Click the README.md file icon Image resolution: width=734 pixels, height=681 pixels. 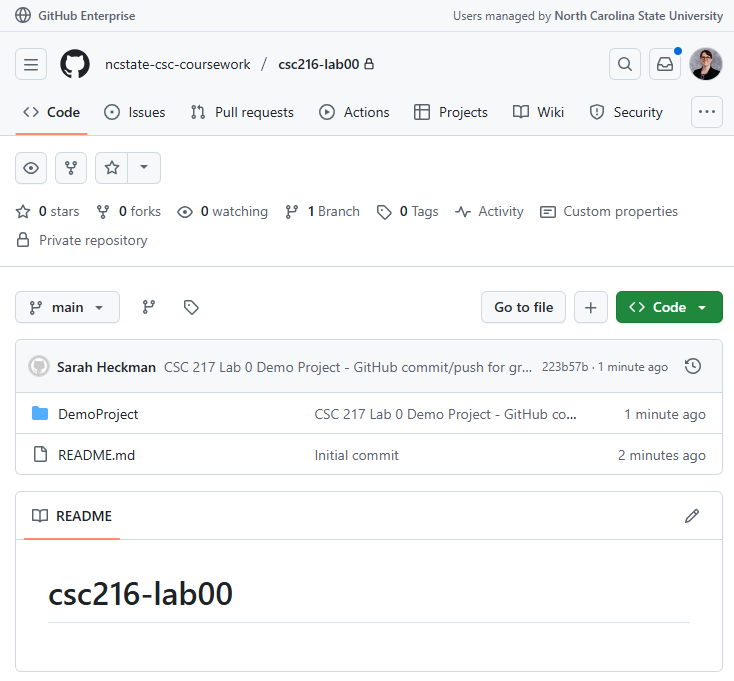coord(40,454)
